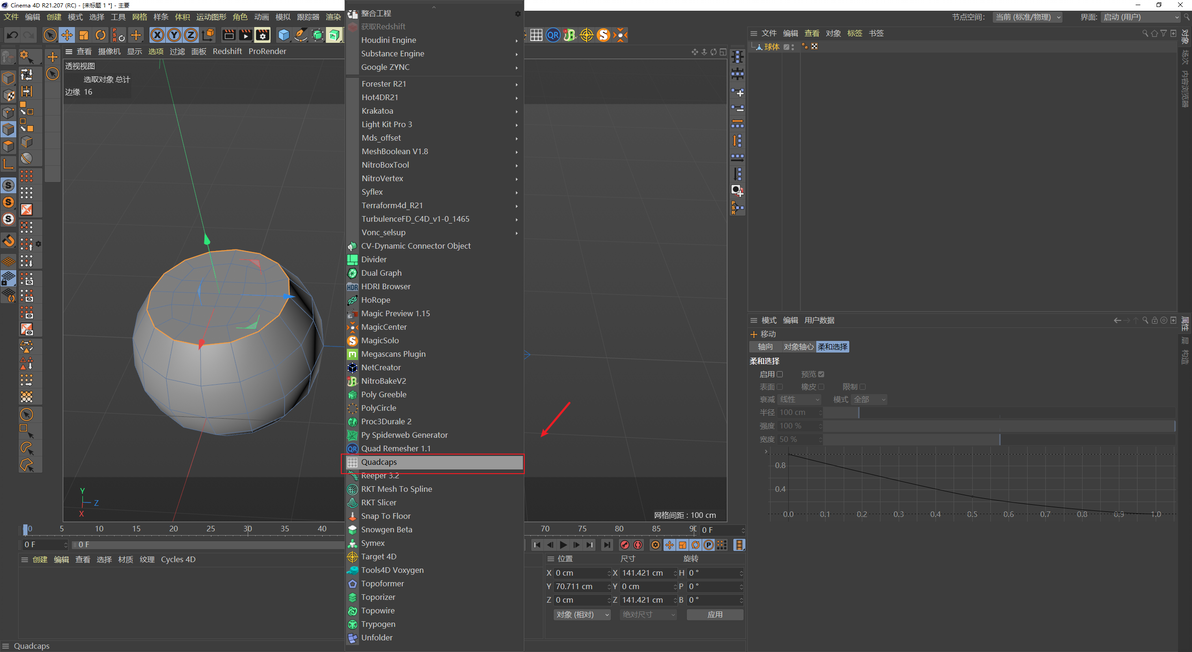The width and height of the screenshot is (1192, 652).
Task: Open the 对象 (相对) coordinate dropdown
Action: pyautogui.click(x=582, y=615)
